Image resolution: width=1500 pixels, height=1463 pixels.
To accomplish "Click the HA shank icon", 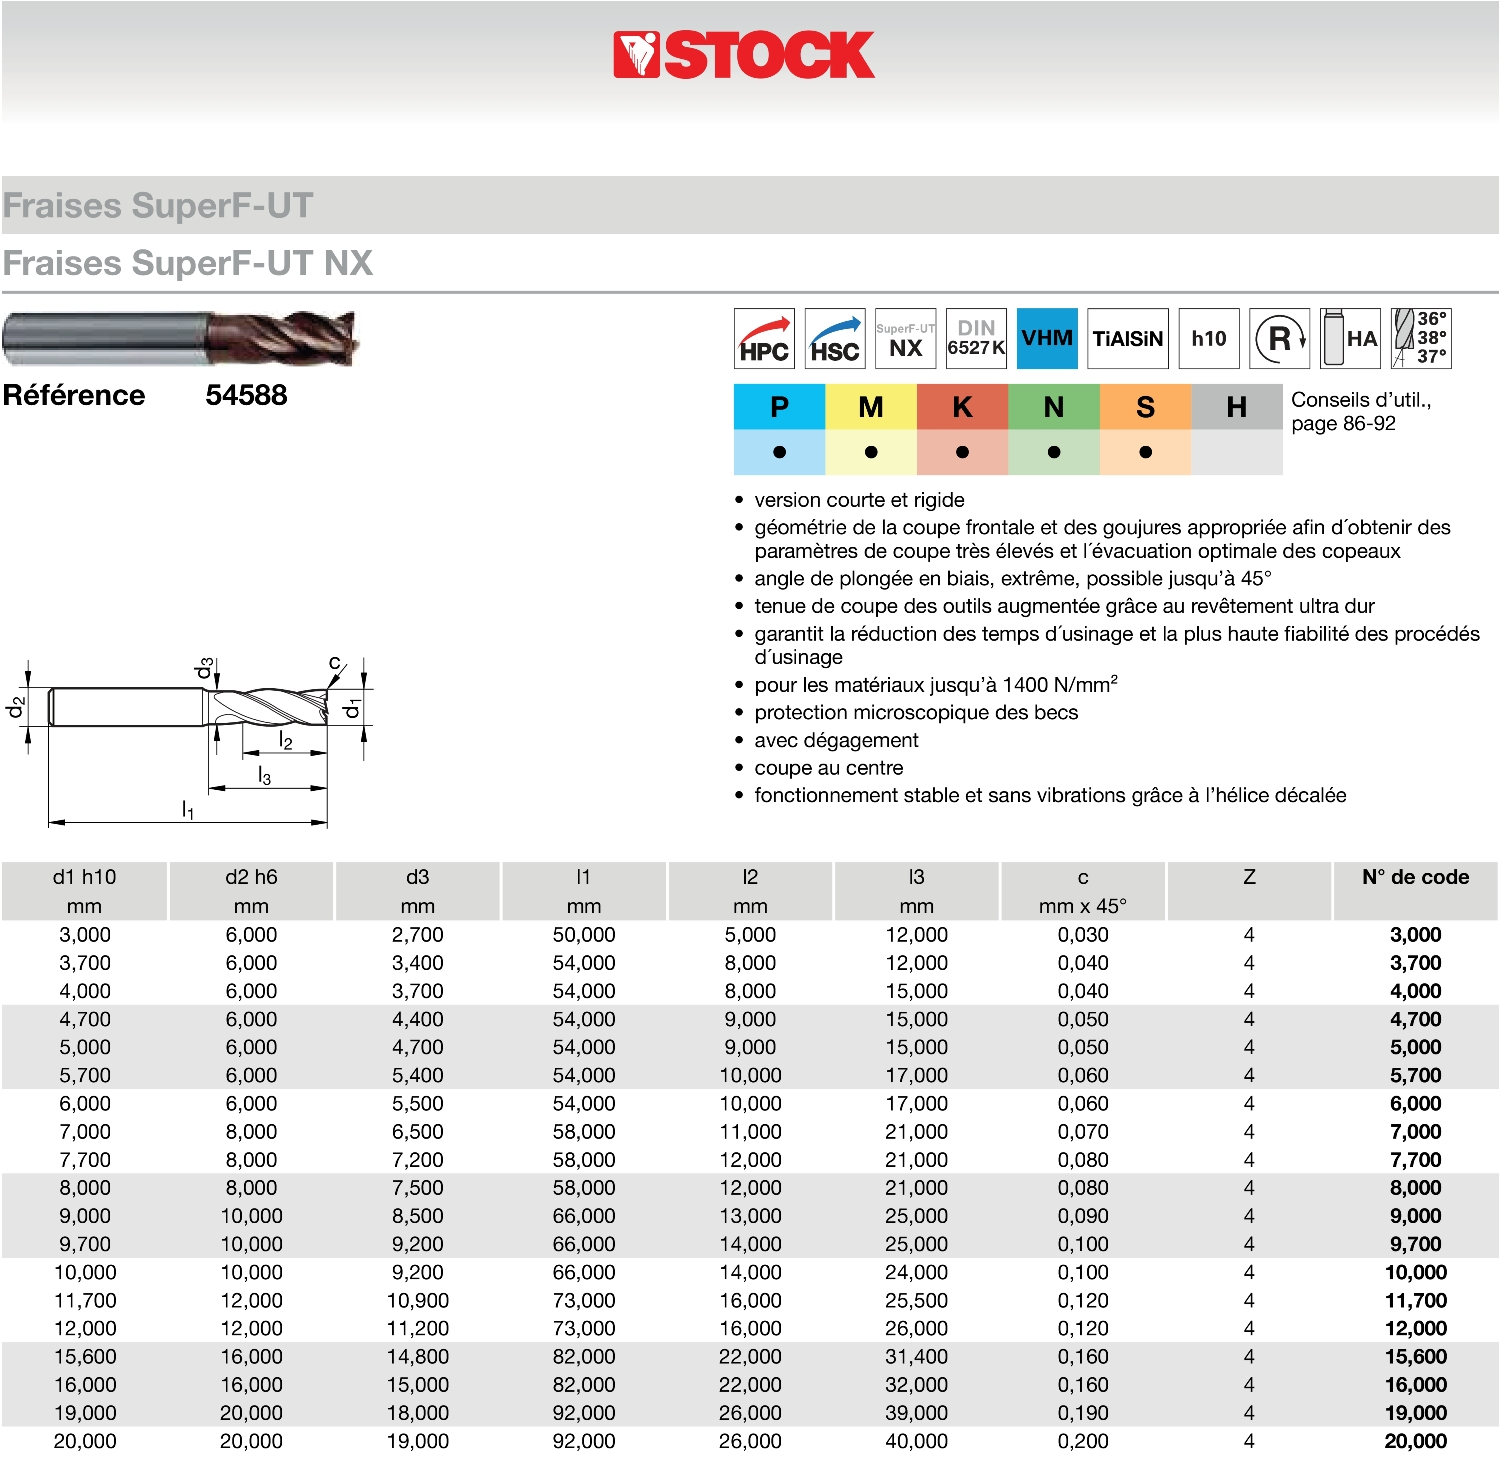I will [x=1351, y=339].
